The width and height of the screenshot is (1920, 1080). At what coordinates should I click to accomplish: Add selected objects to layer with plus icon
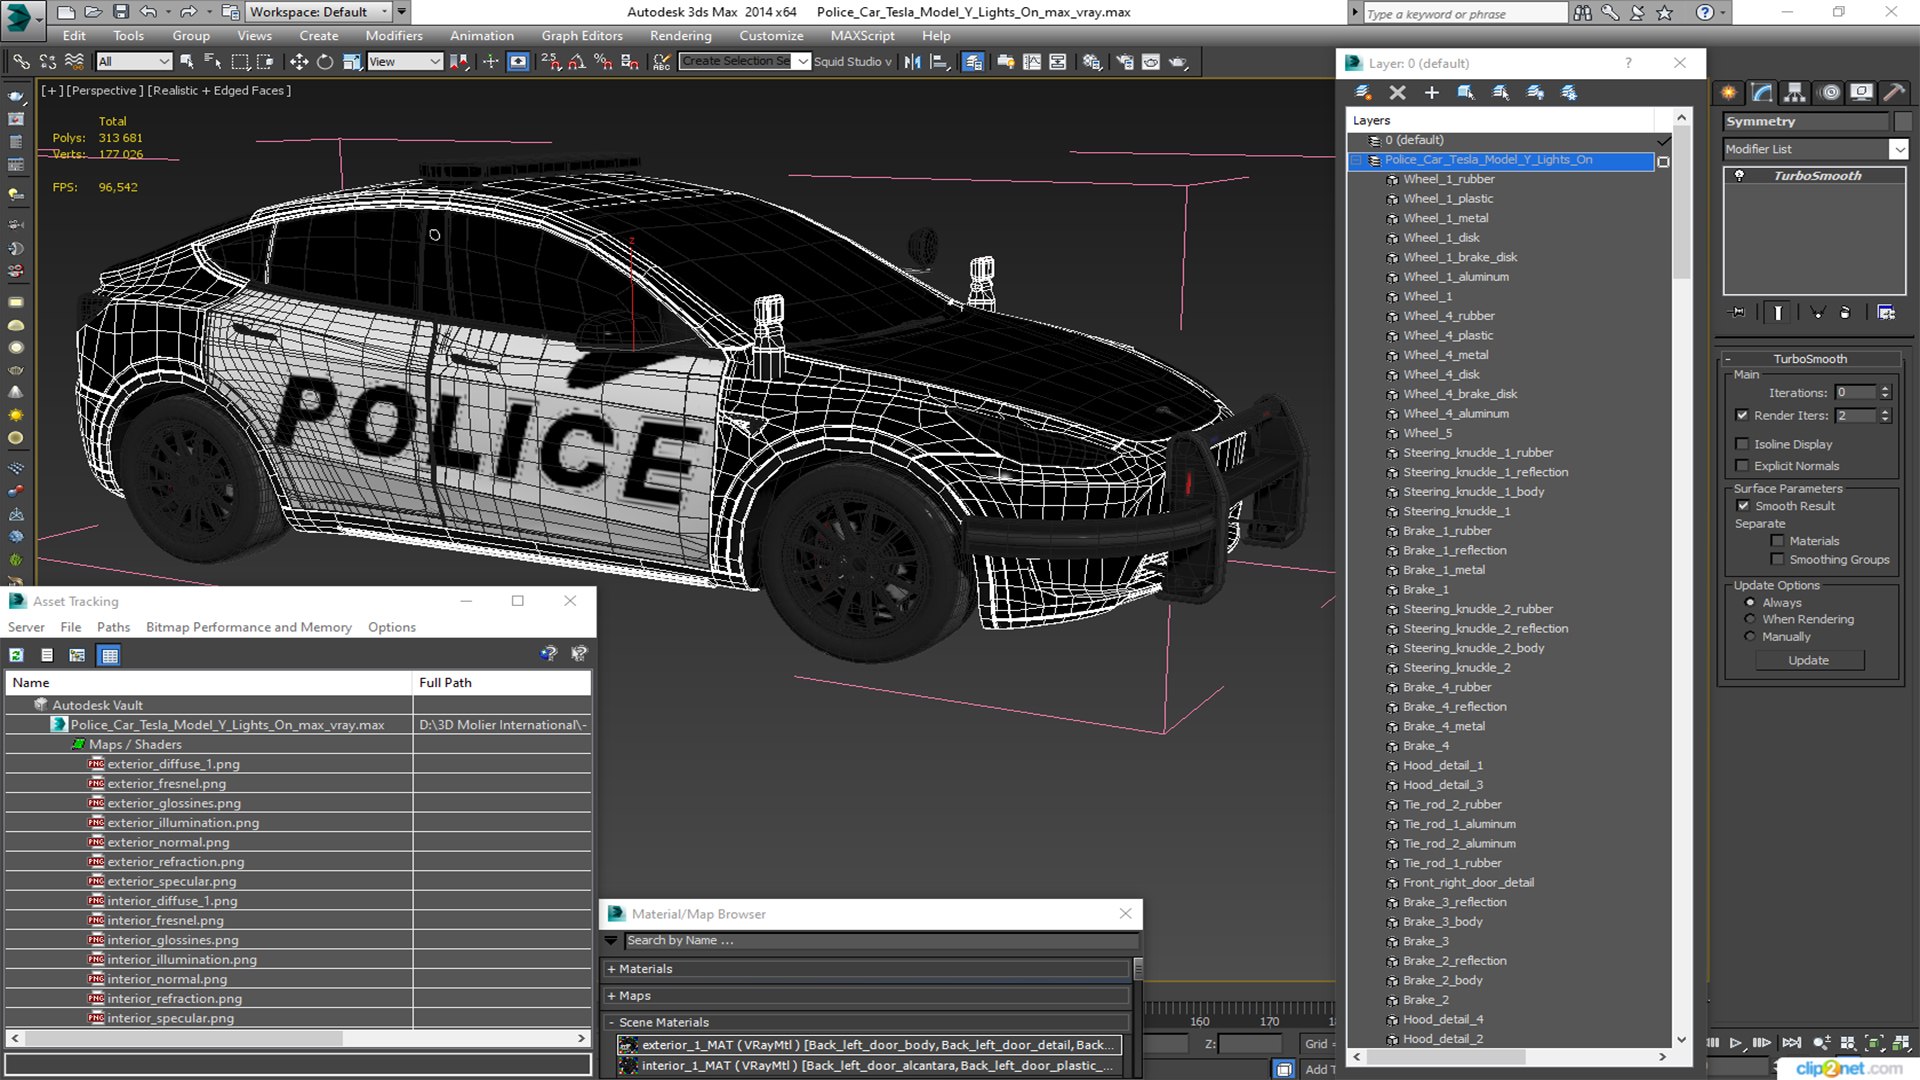pos(1431,92)
